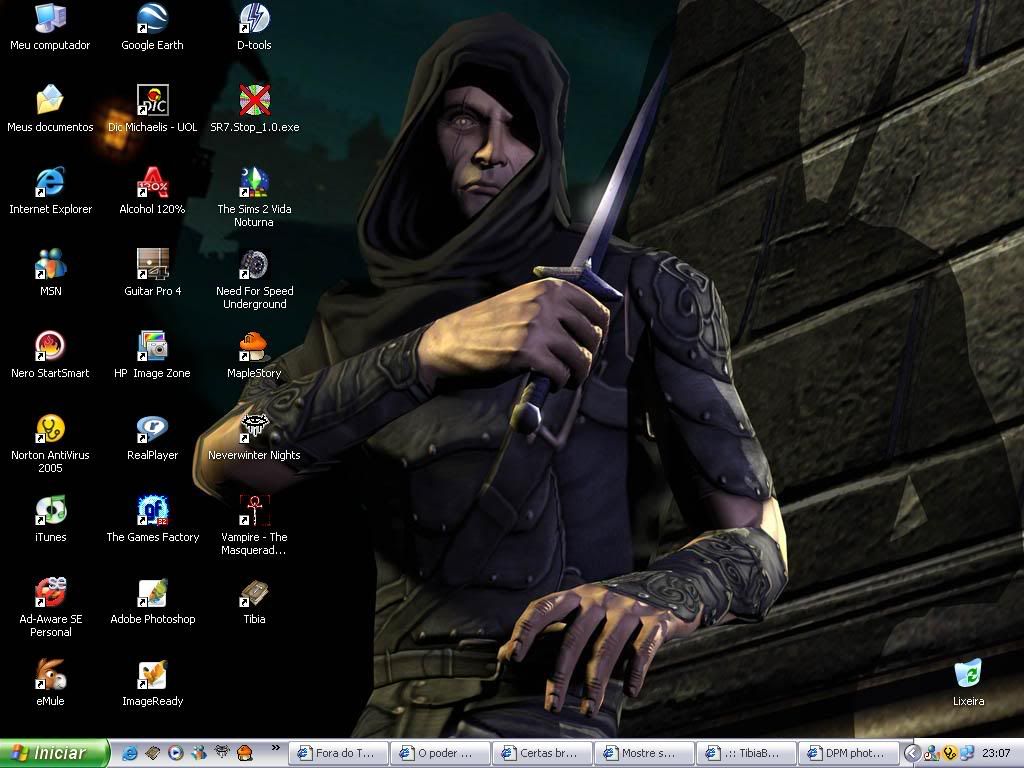Switch to the "Certas br..." taskbar window
The image size is (1024, 768).
coord(543,754)
